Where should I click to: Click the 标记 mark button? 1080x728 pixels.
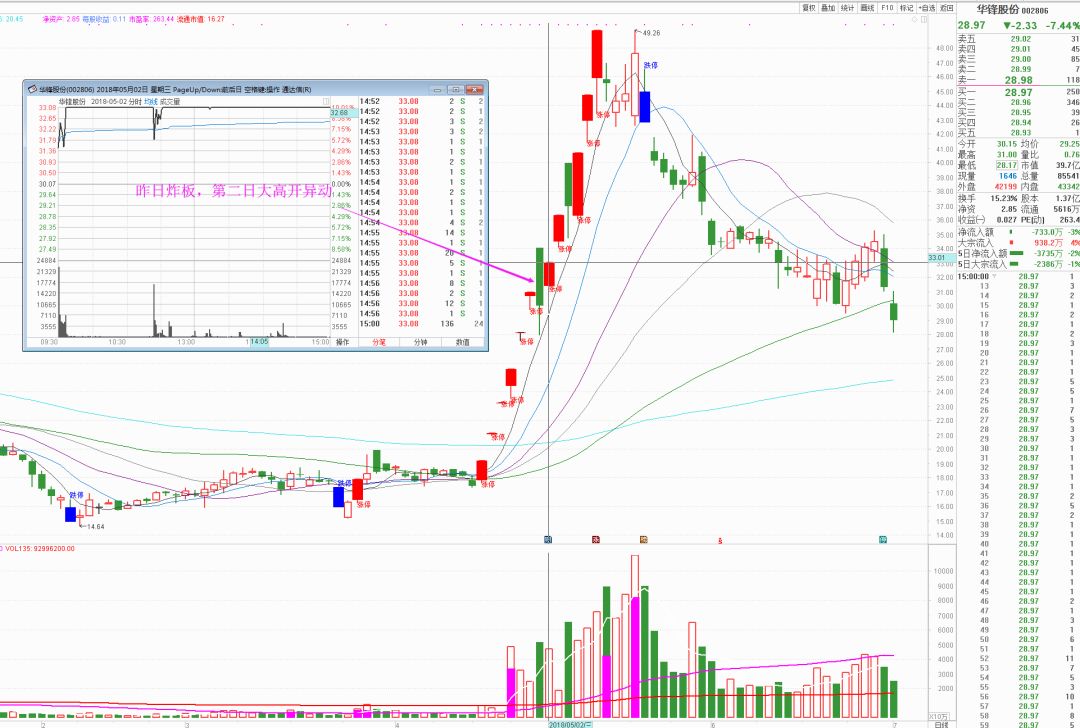coord(907,8)
